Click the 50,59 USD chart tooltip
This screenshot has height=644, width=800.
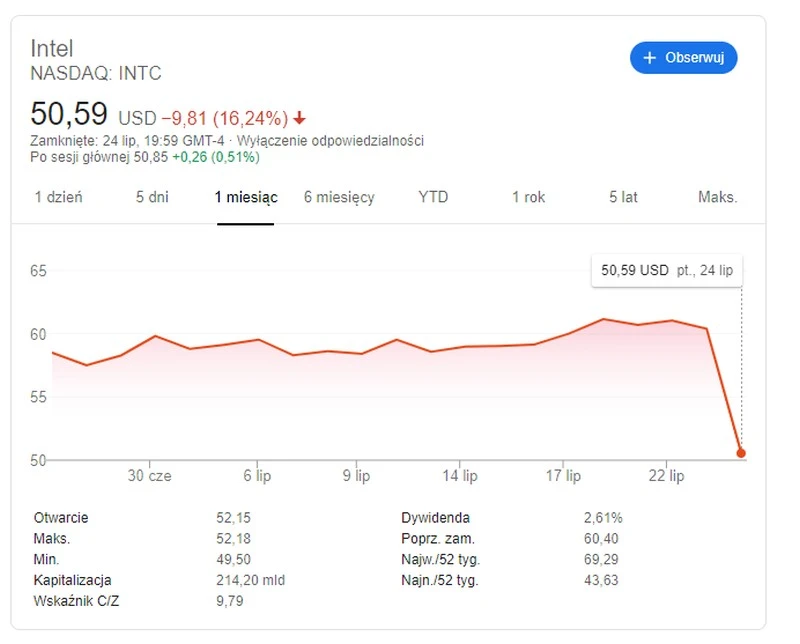coord(667,270)
